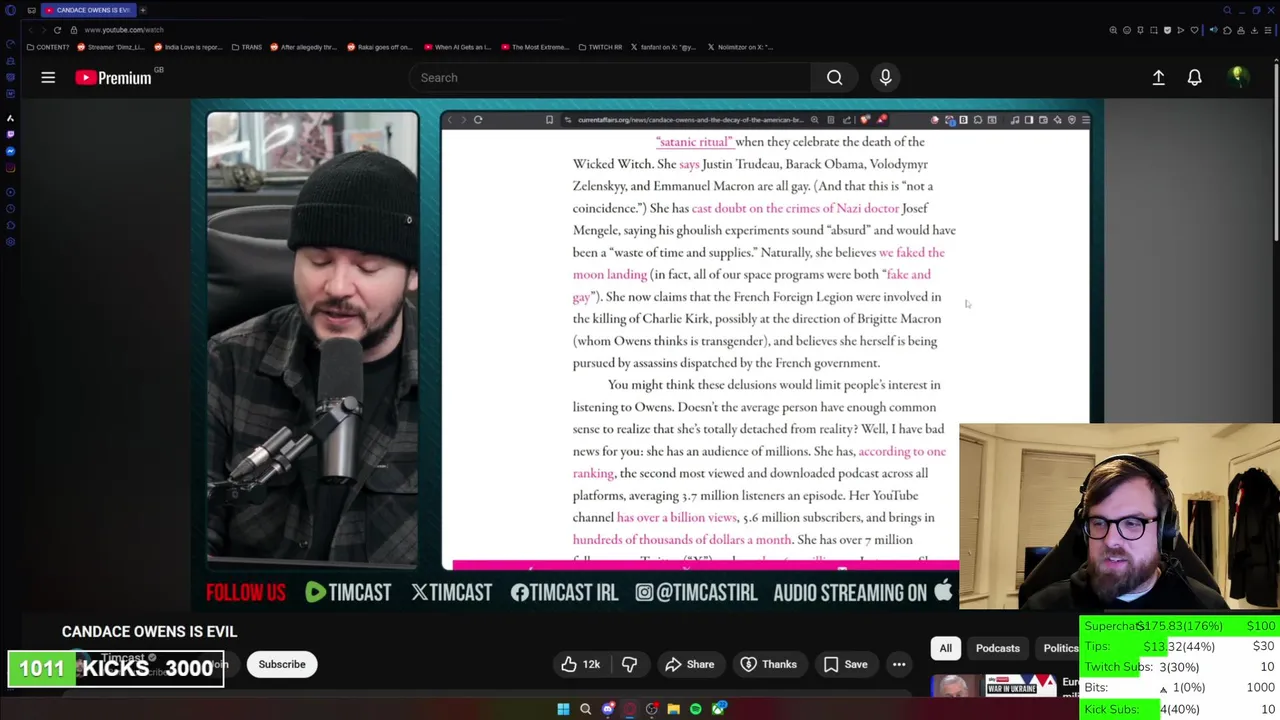Open the India Love is repor... bookmark
The height and width of the screenshot is (720, 1280).
[x=188, y=47]
